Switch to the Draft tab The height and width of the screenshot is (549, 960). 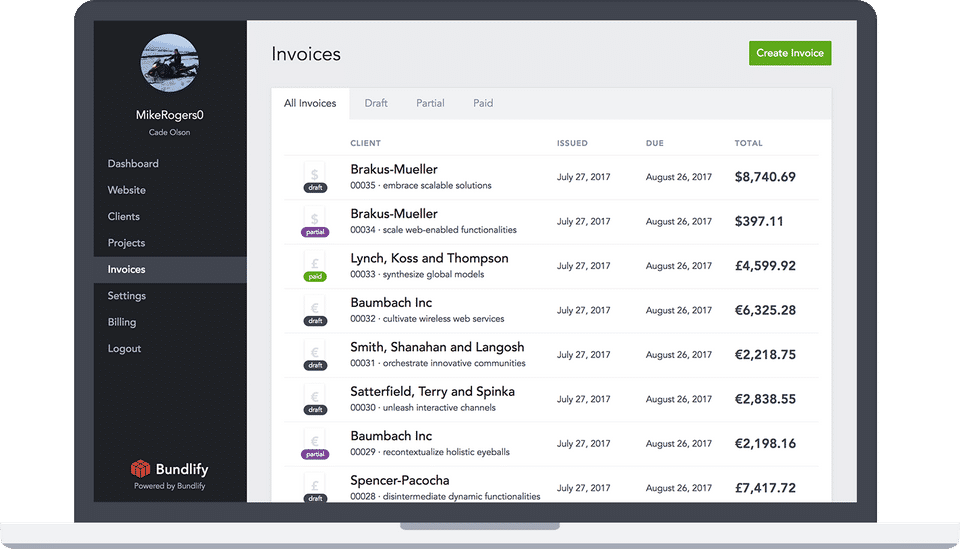click(x=376, y=103)
